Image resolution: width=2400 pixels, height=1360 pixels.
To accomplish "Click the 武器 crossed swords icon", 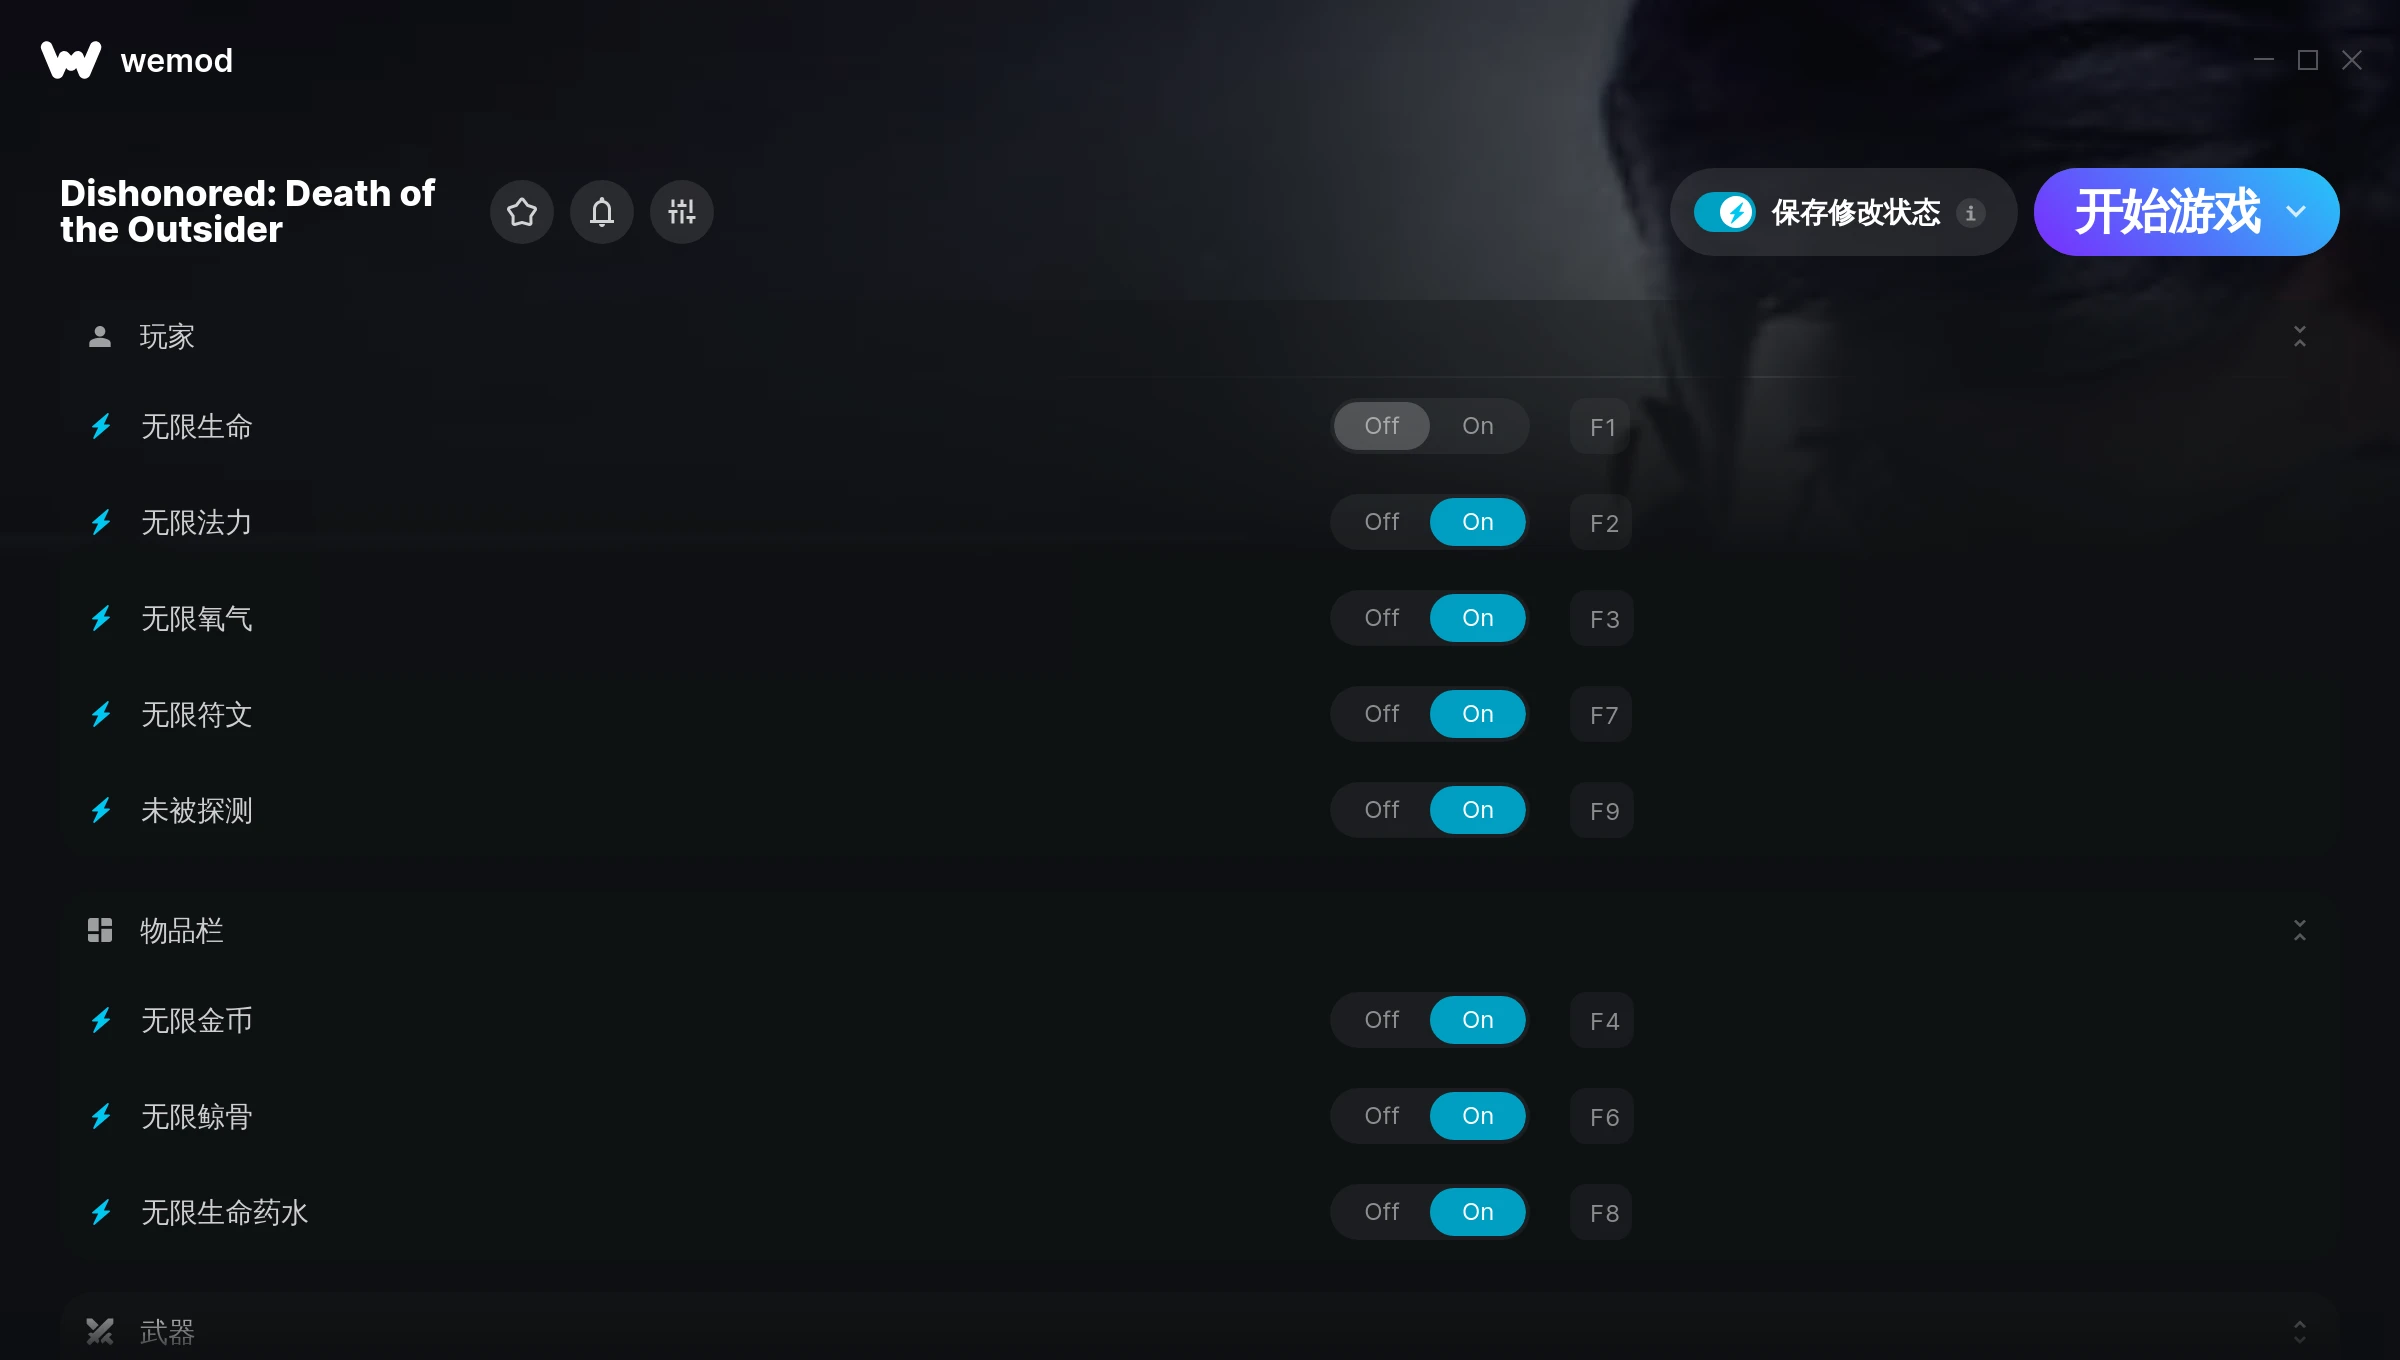I will pos(100,1331).
